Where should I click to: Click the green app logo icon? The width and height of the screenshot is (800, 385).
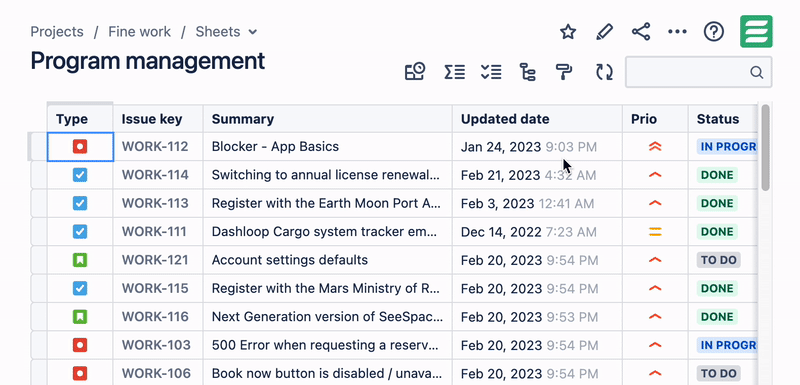(756, 32)
